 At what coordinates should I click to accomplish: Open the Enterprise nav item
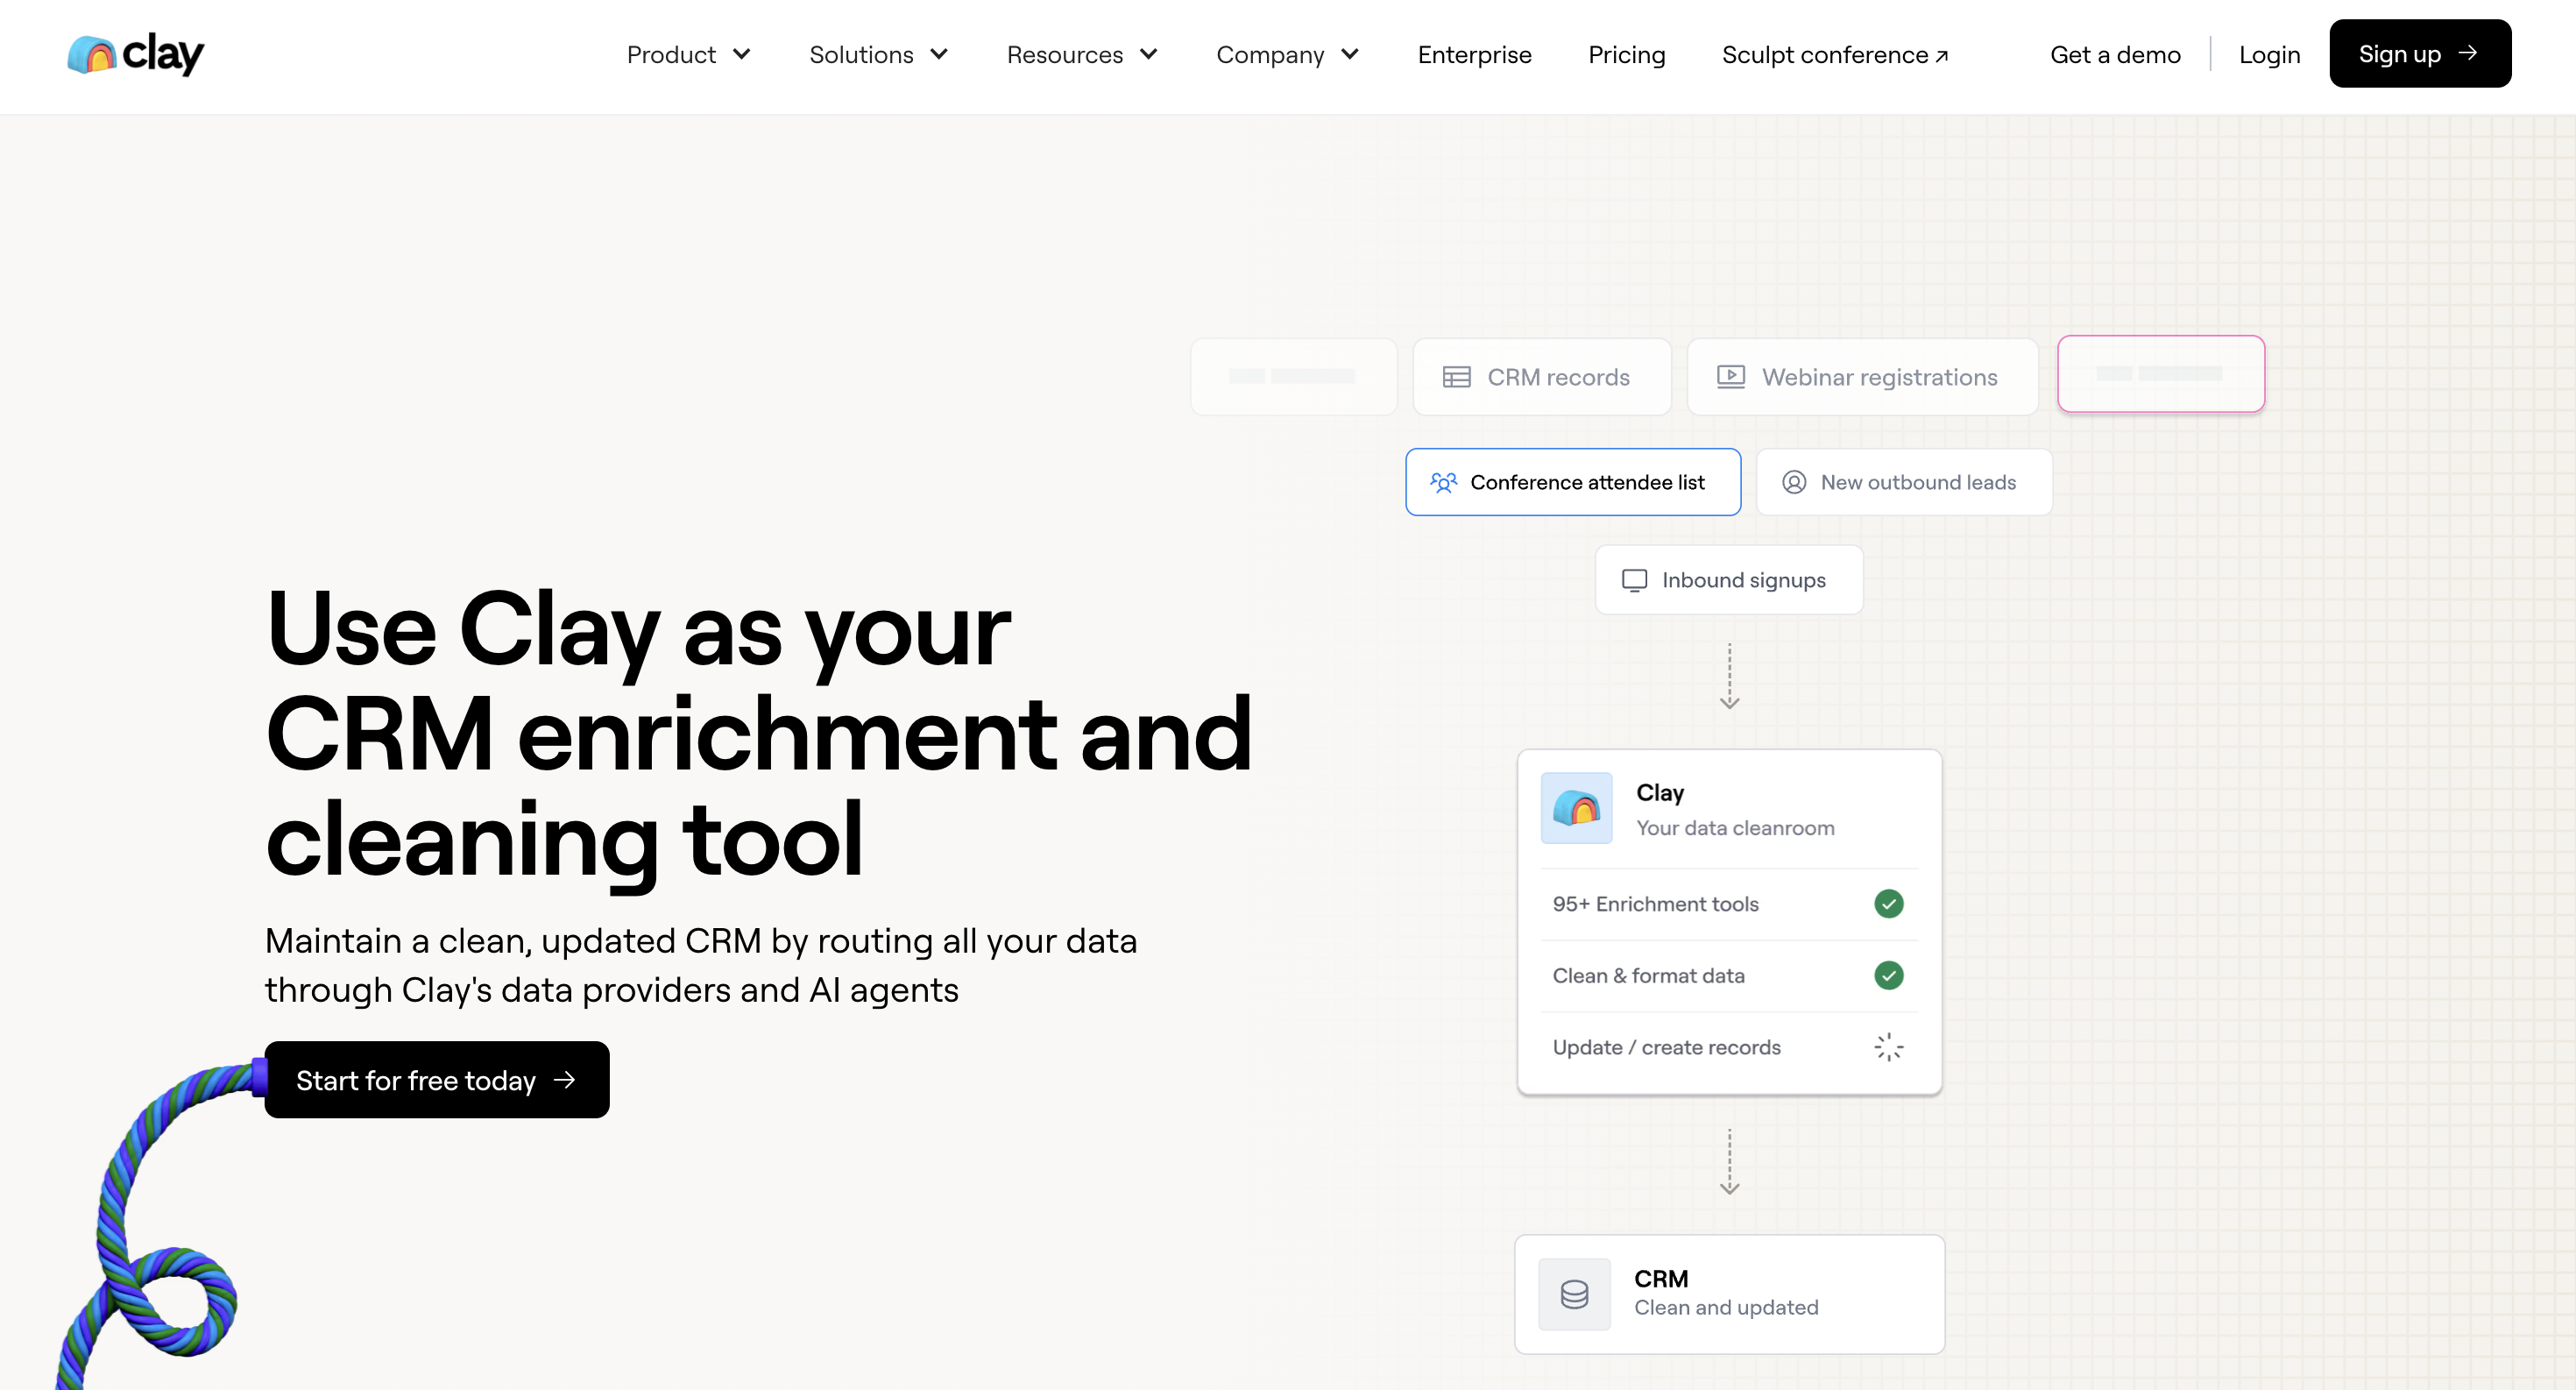(1474, 55)
